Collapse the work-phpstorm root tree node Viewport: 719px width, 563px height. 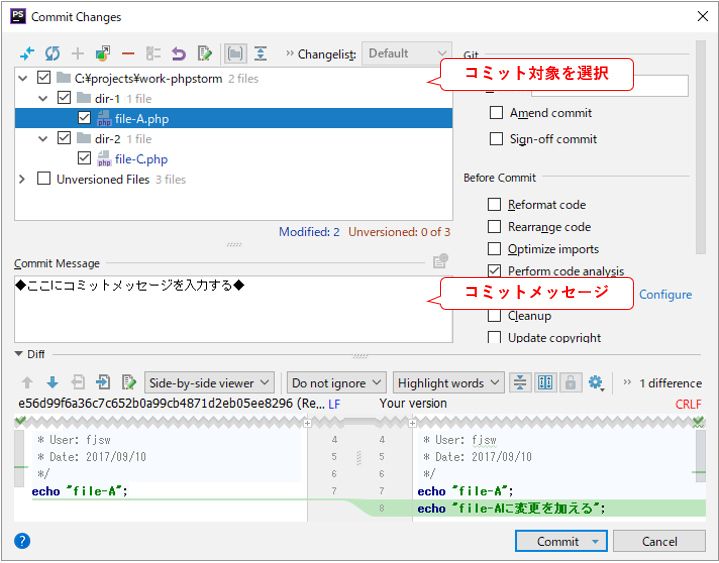click(x=22, y=78)
